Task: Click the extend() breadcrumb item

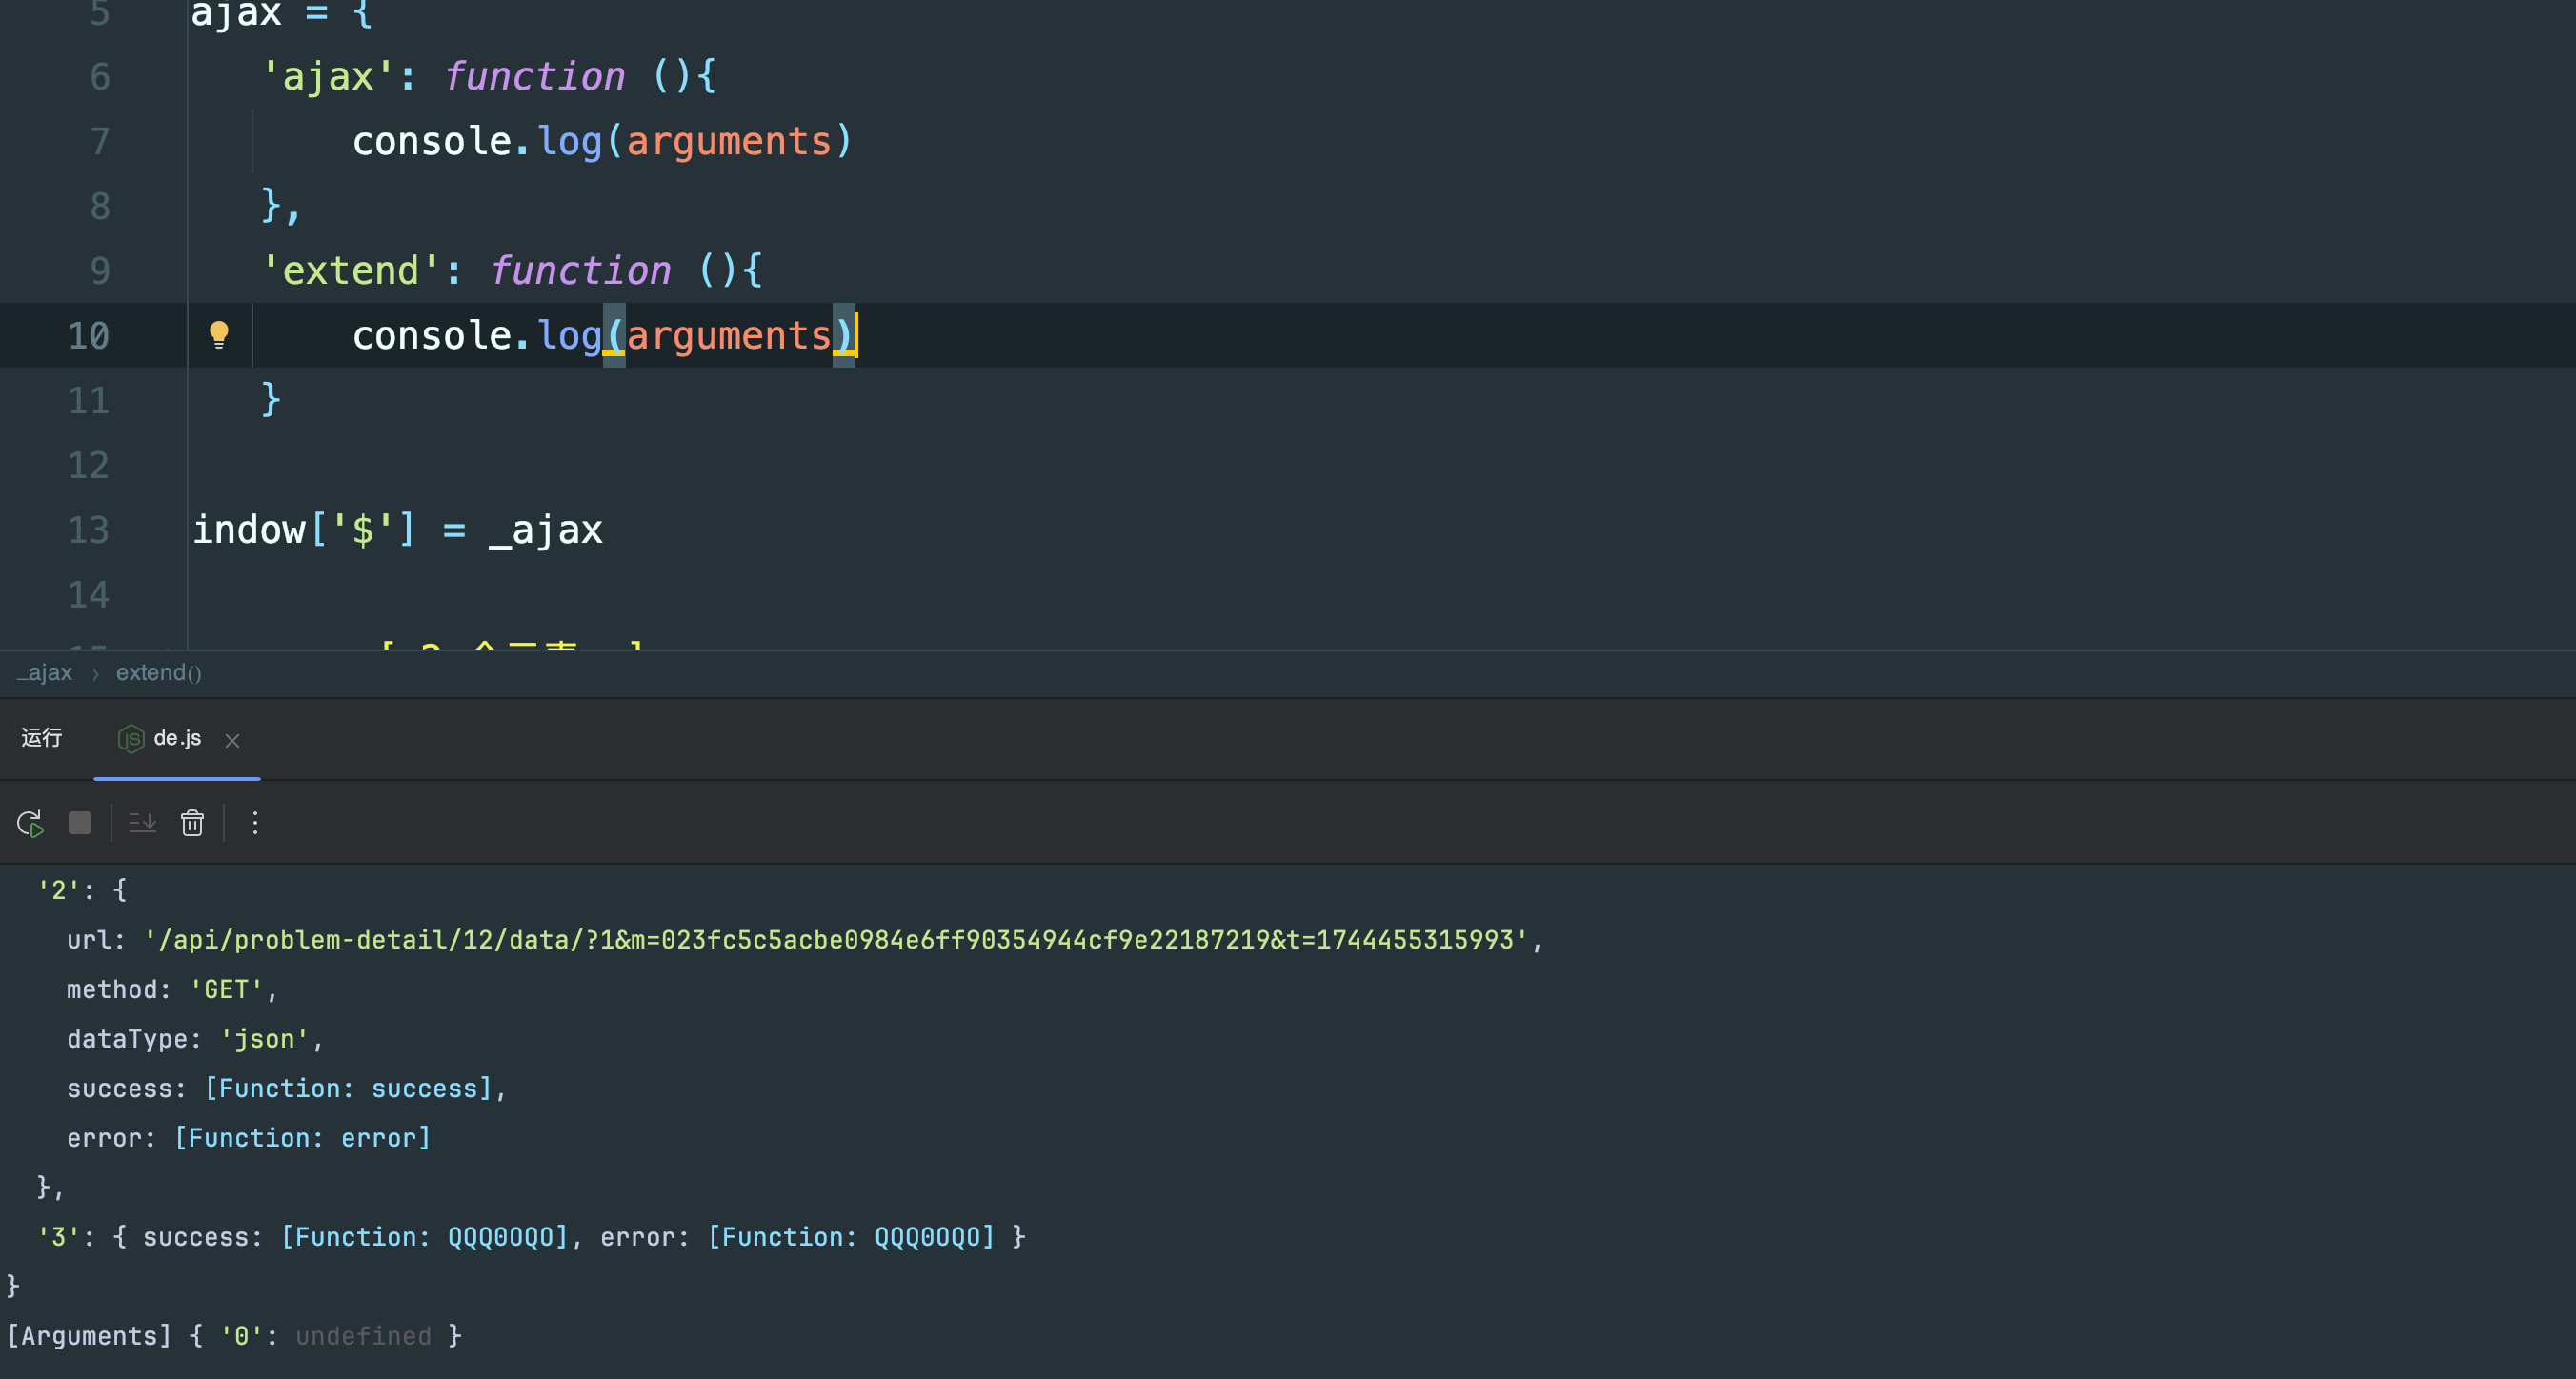Action: click(x=158, y=673)
